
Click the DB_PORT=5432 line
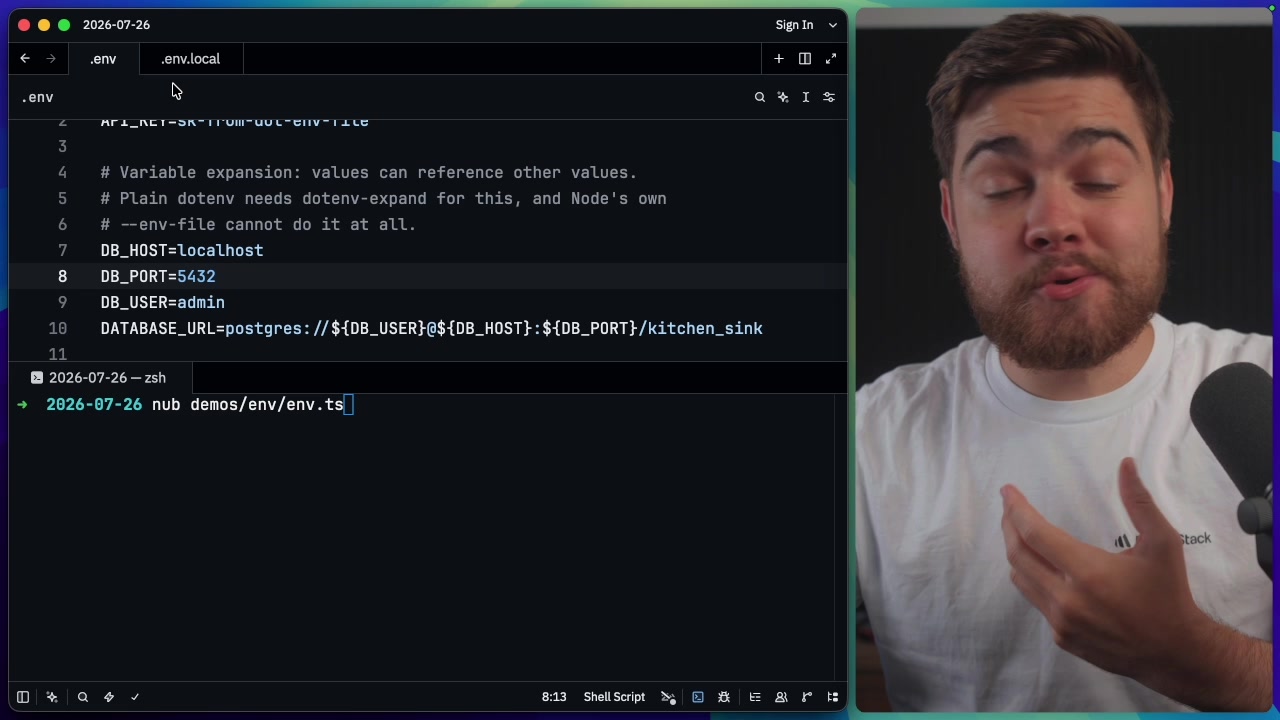[x=158, y=277]
